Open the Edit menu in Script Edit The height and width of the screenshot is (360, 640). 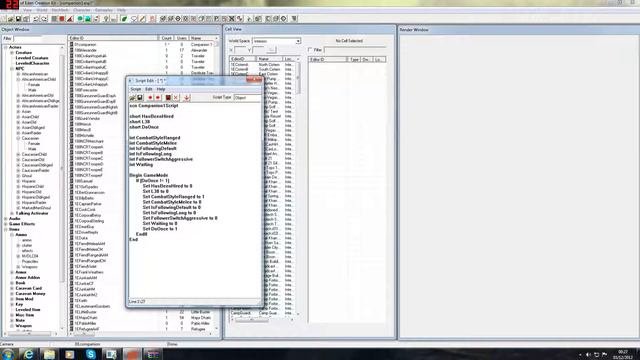pyautogui.click(x=149, y=89)
